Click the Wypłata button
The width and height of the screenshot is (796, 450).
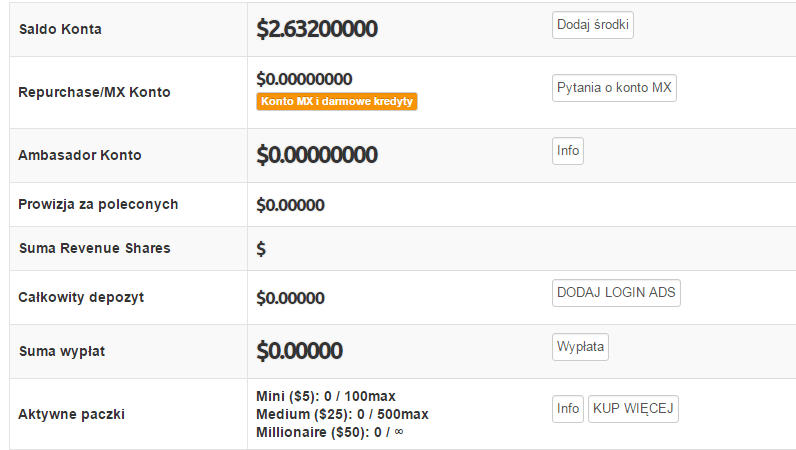[x=581, y=347]
